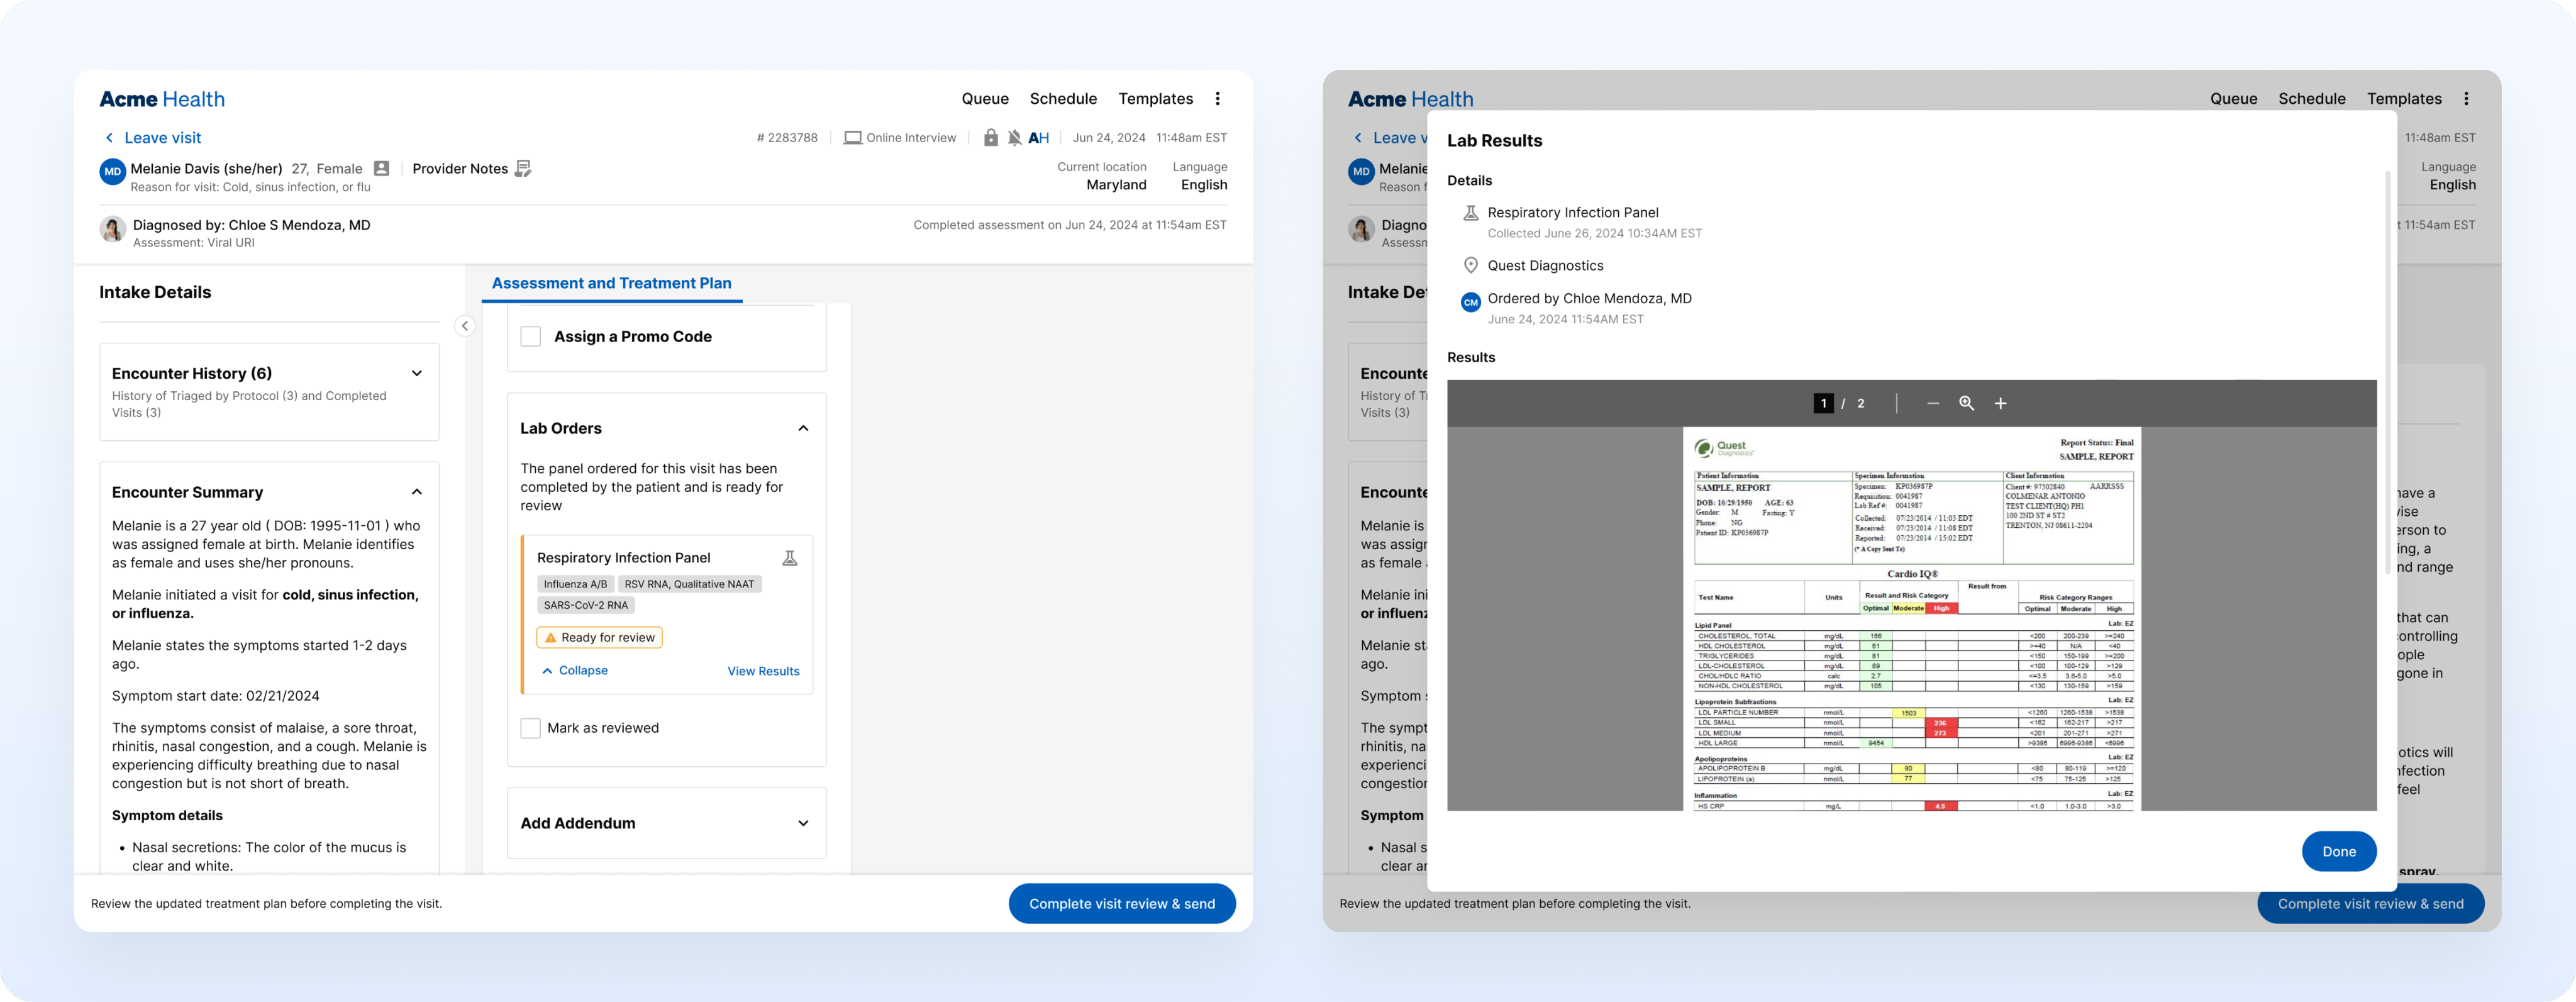Click back chevron beside Leave visit, left window
The width and height of the screenshot is (2576, 1002).
109,138
